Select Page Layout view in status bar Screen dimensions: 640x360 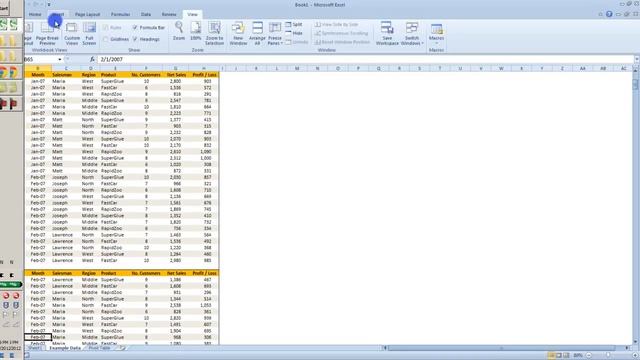[x=558, y=356]
